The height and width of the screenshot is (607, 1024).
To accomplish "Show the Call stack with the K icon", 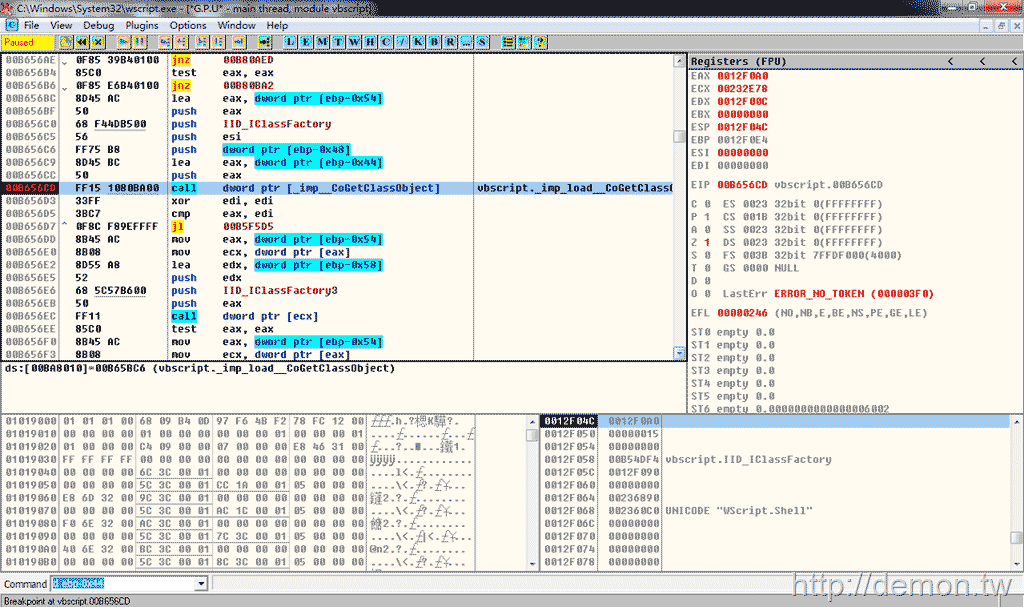I will (421, 42).
